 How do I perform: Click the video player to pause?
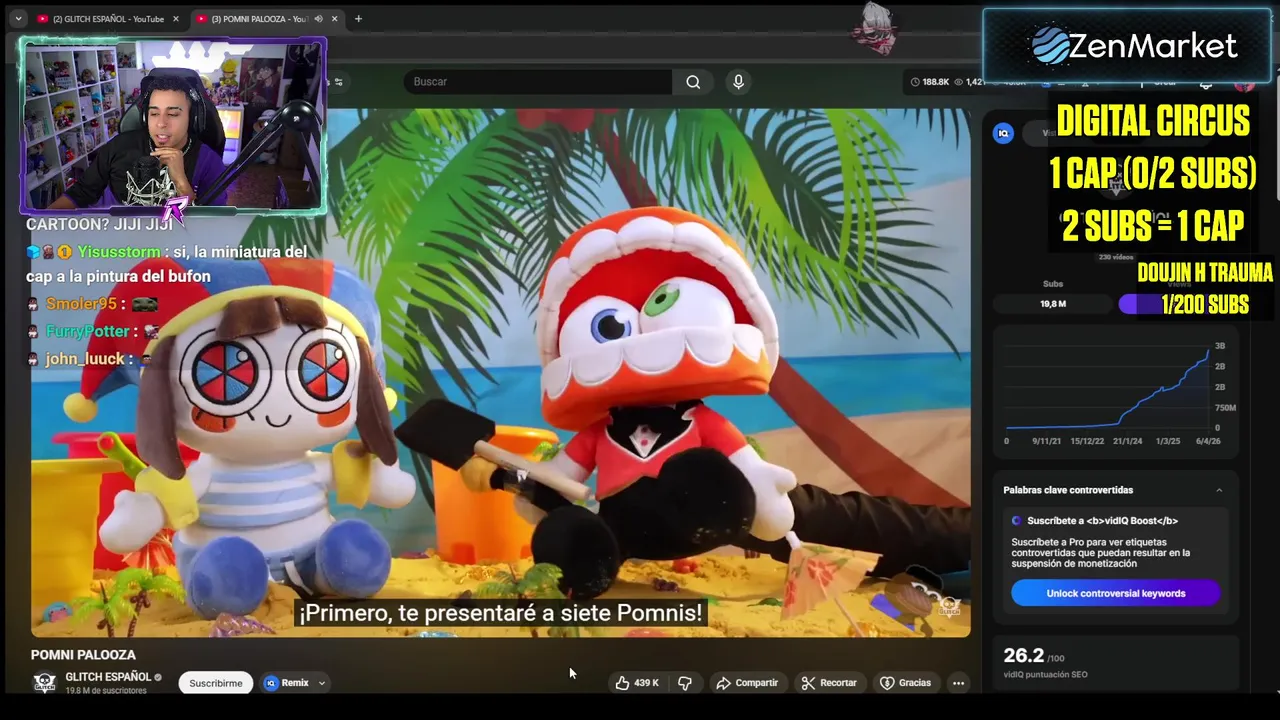coord(500,372)
